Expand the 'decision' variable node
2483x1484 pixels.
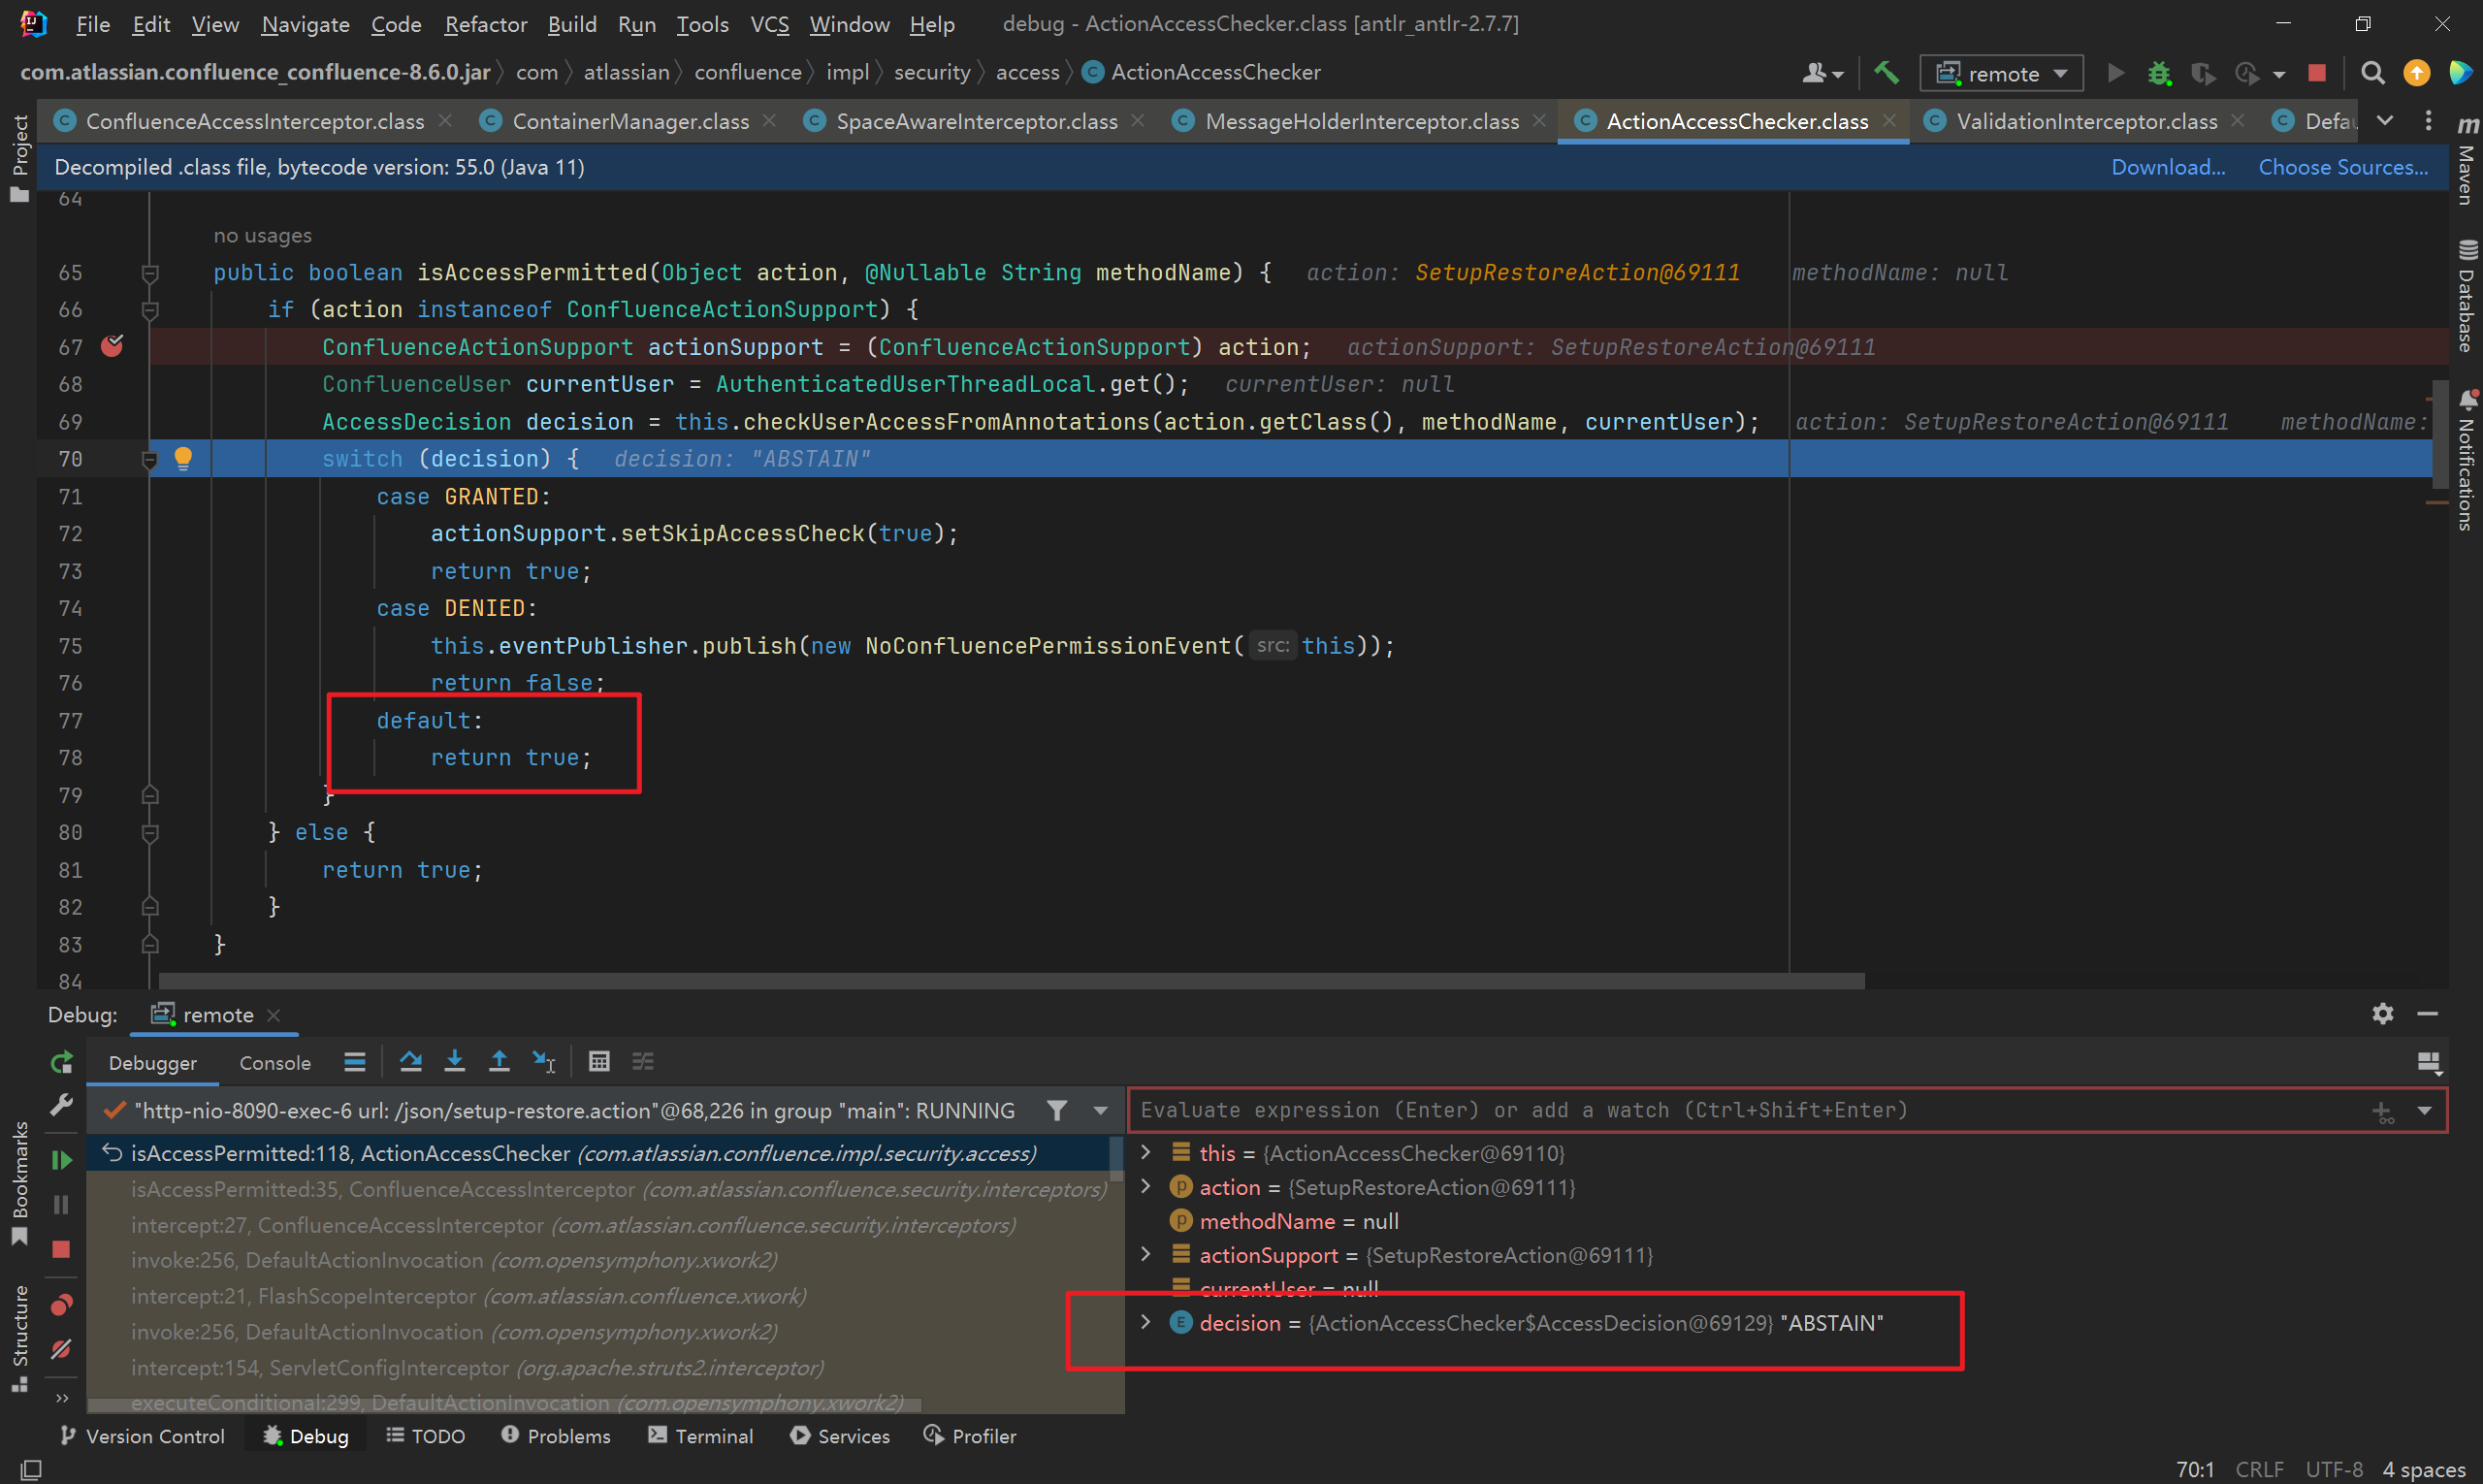(1146, 1322)
